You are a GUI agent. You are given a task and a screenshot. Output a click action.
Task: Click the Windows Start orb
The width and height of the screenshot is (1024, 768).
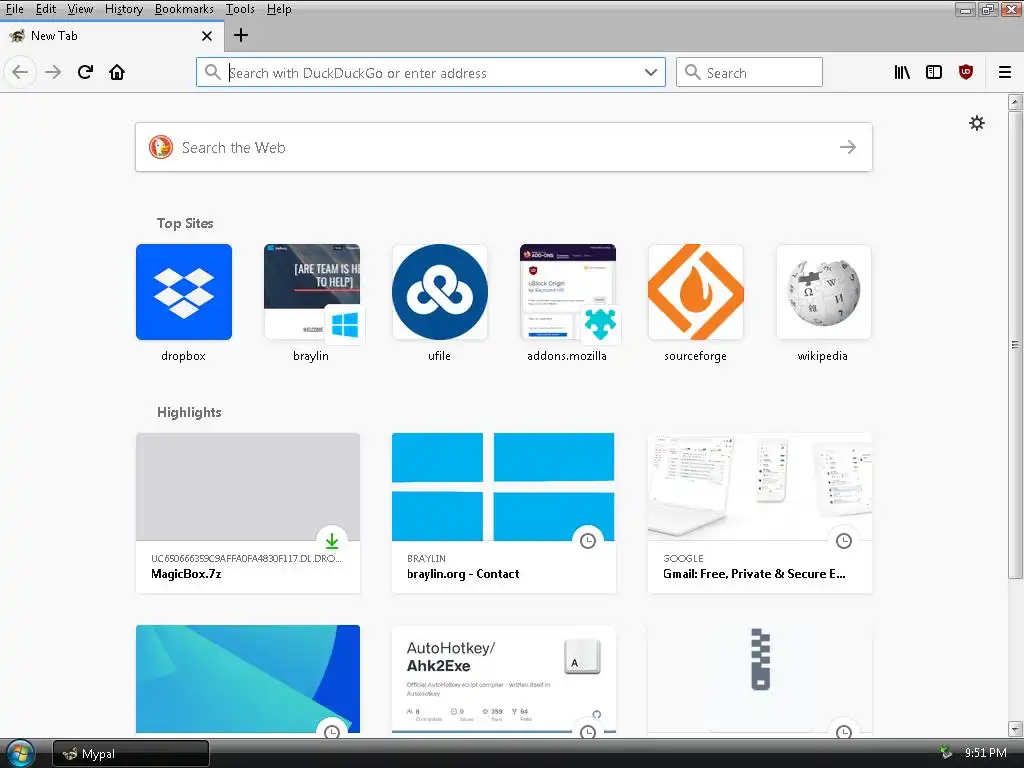point(20,753)
